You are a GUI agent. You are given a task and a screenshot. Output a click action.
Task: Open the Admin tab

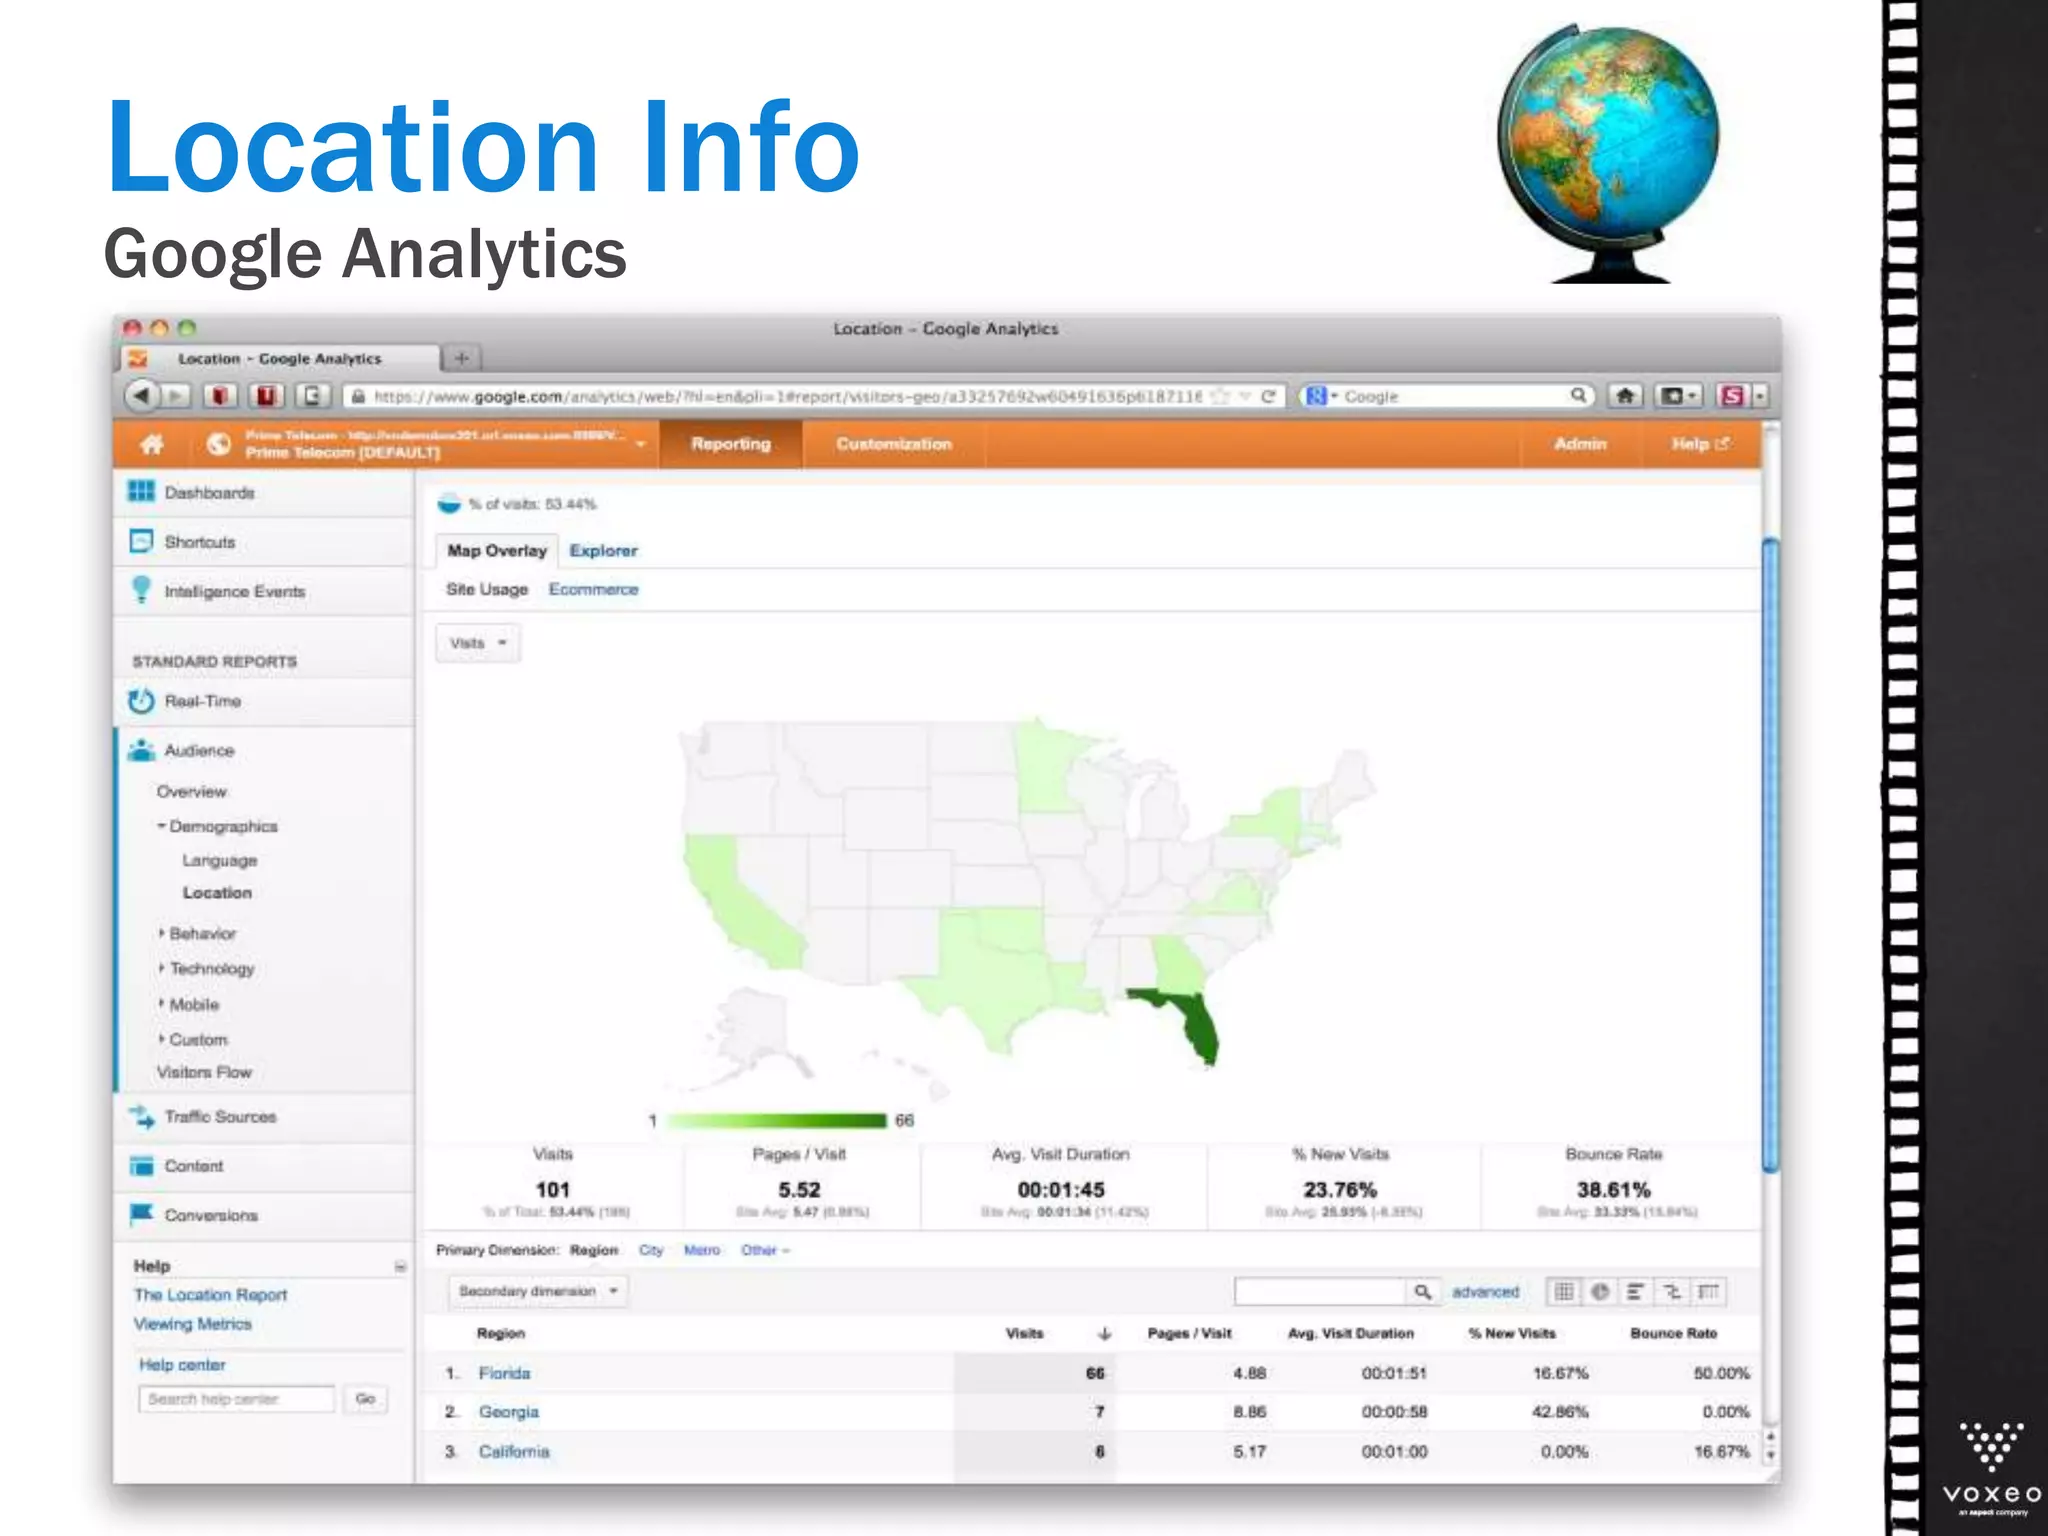tap(1580, 444)
